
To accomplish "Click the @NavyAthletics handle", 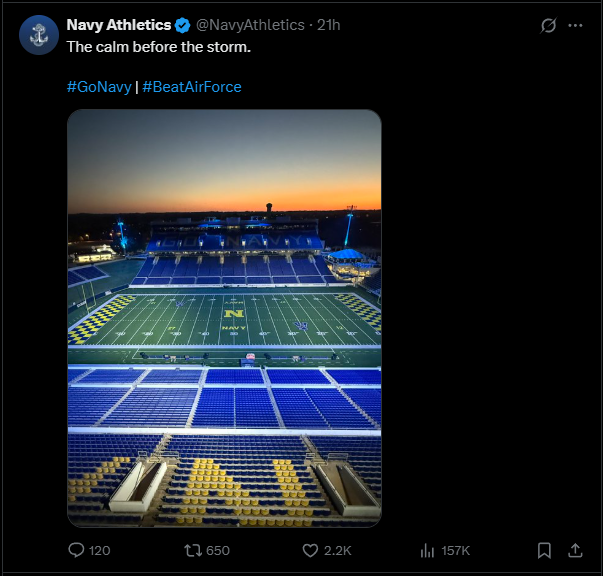I will point(250,25).
